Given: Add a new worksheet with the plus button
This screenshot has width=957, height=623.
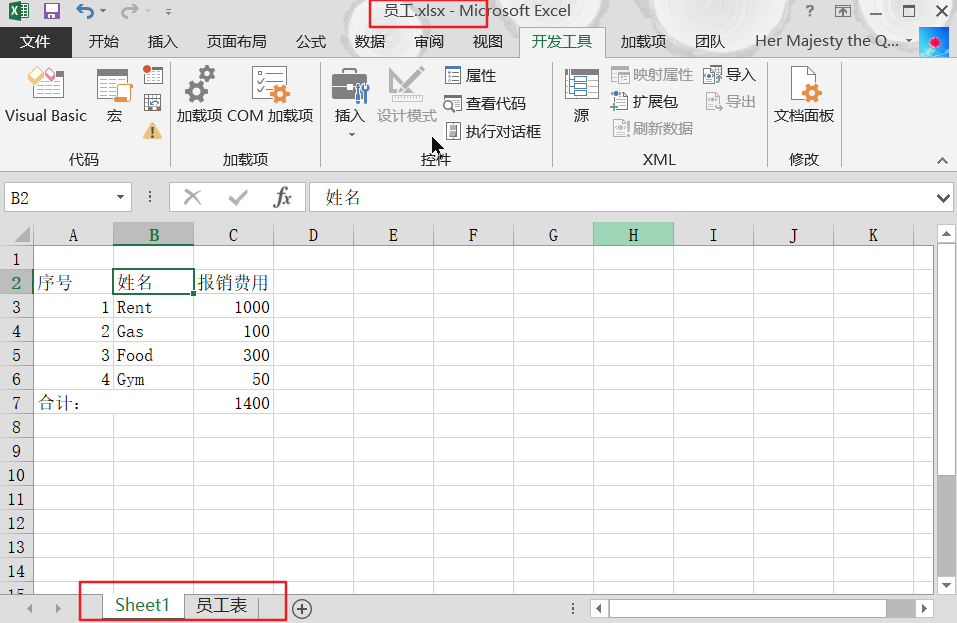Looking at the screenshot, I should (301, 608).
